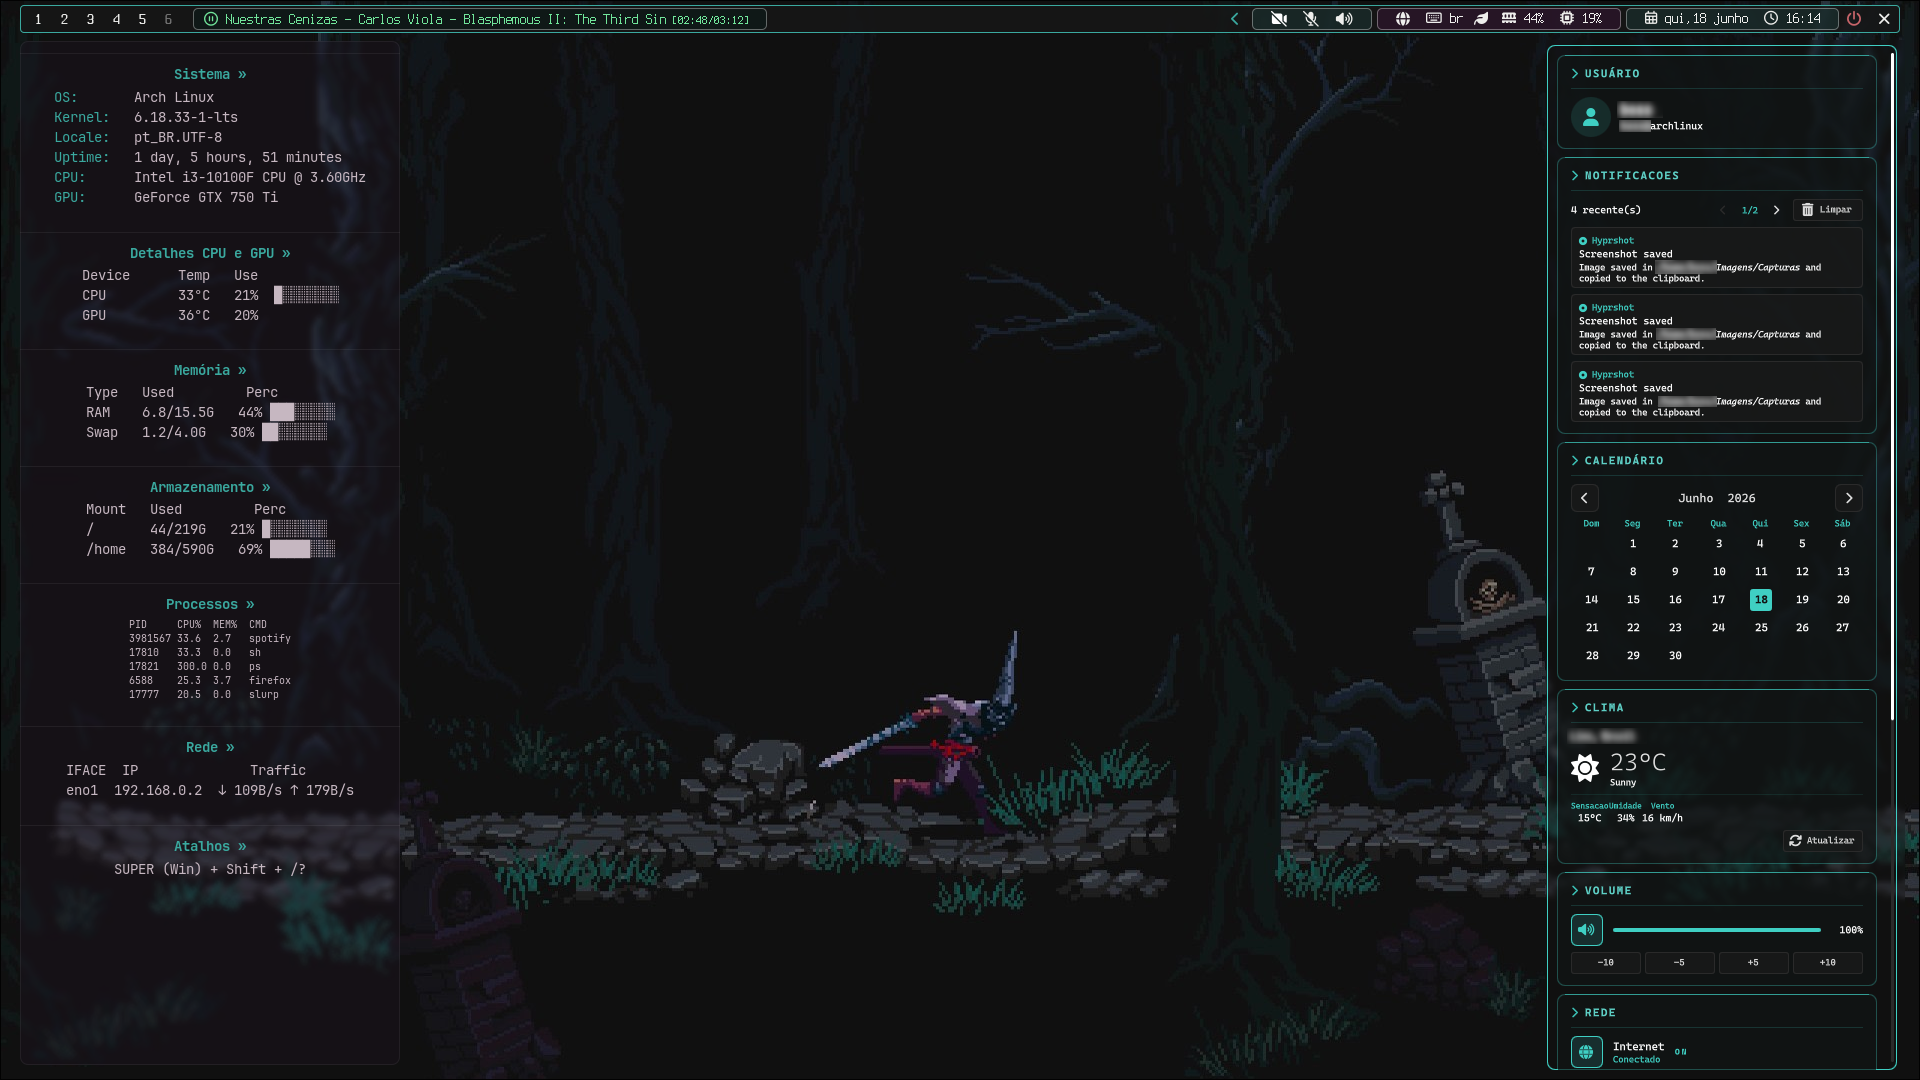
Task: Go to previous month in calendar
Action: [1584, 498]
